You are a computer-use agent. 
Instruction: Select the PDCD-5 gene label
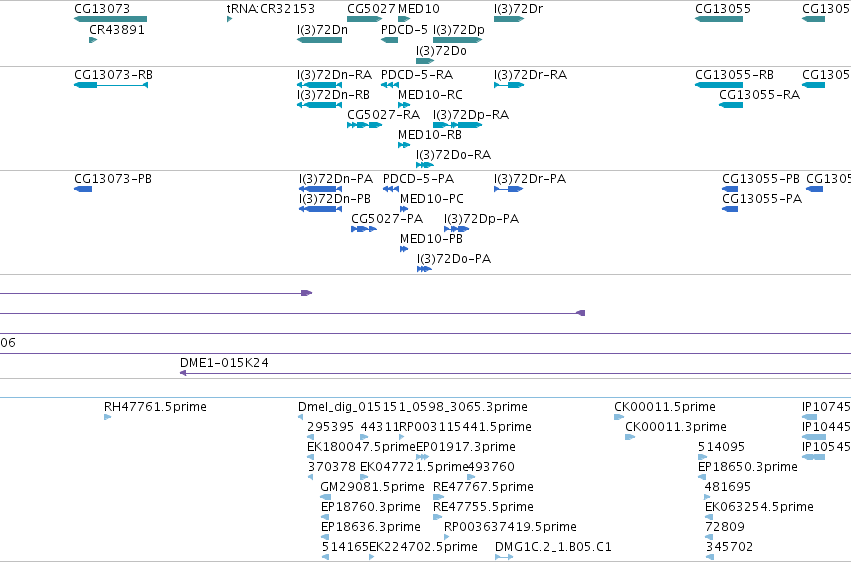click(404, 29)
